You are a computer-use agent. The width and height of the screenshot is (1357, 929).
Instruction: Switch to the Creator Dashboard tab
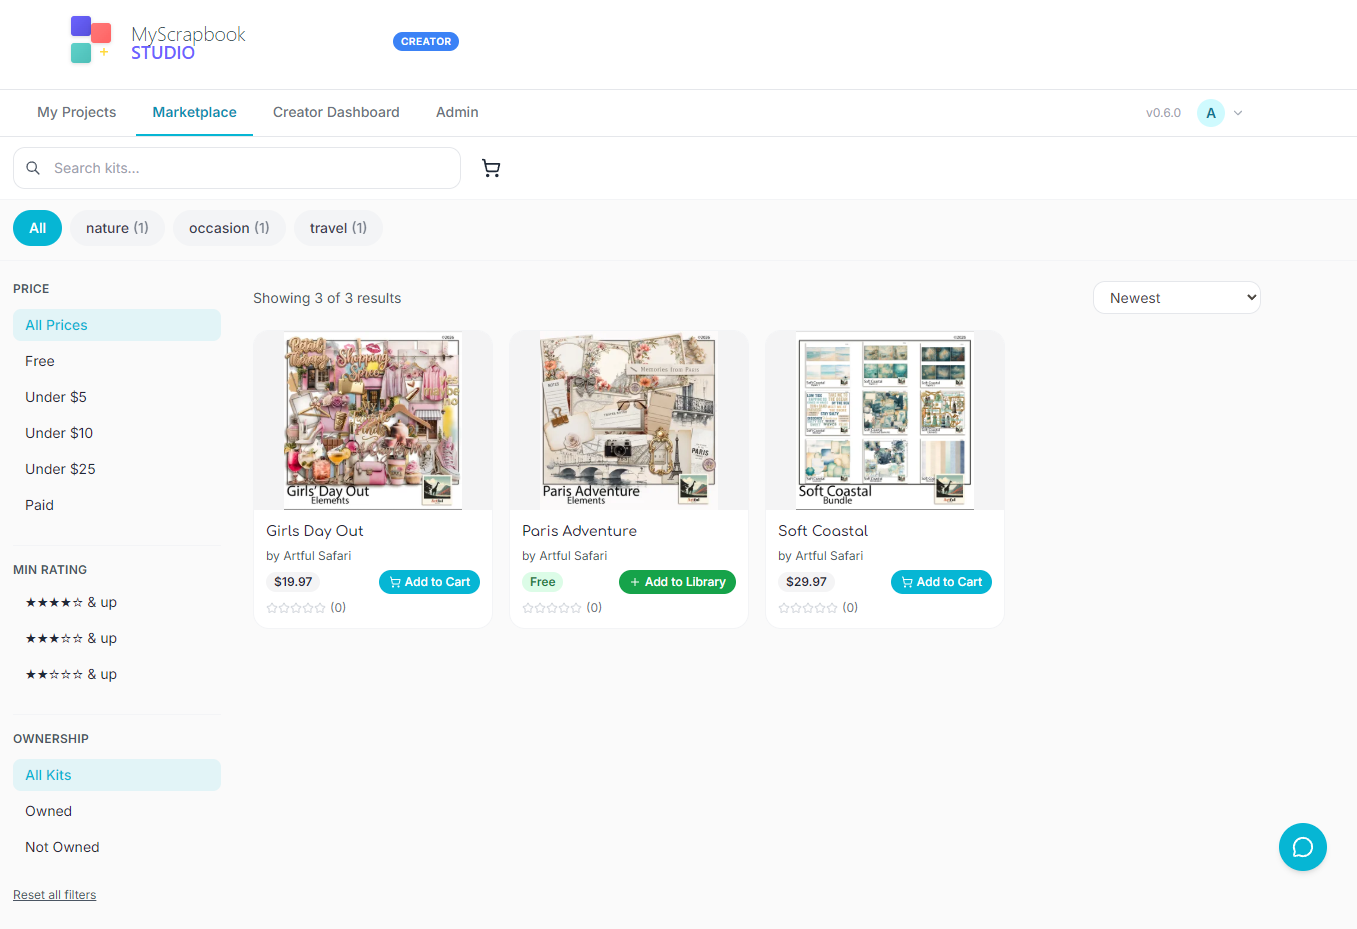(336, 112)
